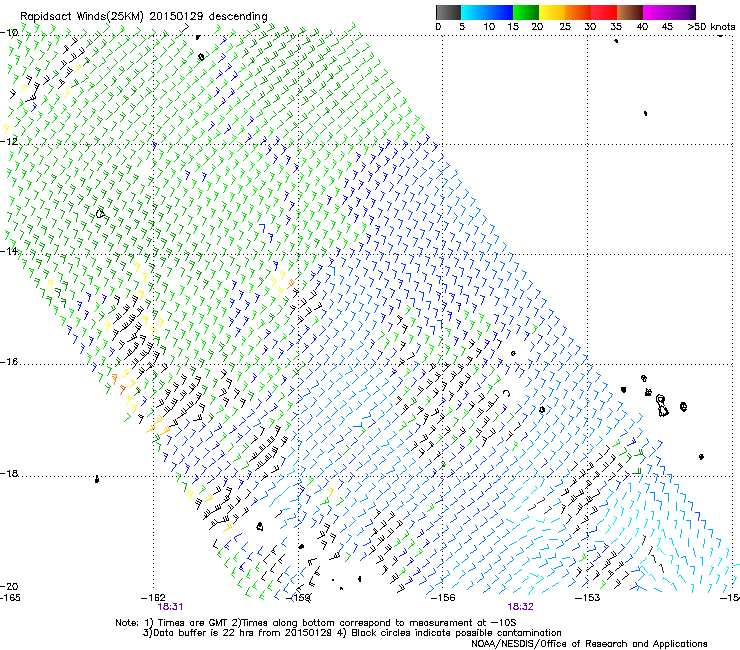Image resolution: width=740 pixels, height=650 pixels.
Task: Click the purple 18:31 time label
Action: pyautogui.click(x=170, y=607)
